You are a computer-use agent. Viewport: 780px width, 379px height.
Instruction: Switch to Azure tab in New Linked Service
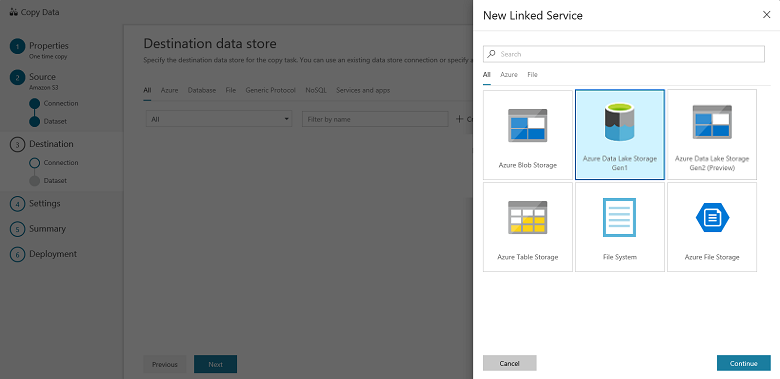(509, 75)
